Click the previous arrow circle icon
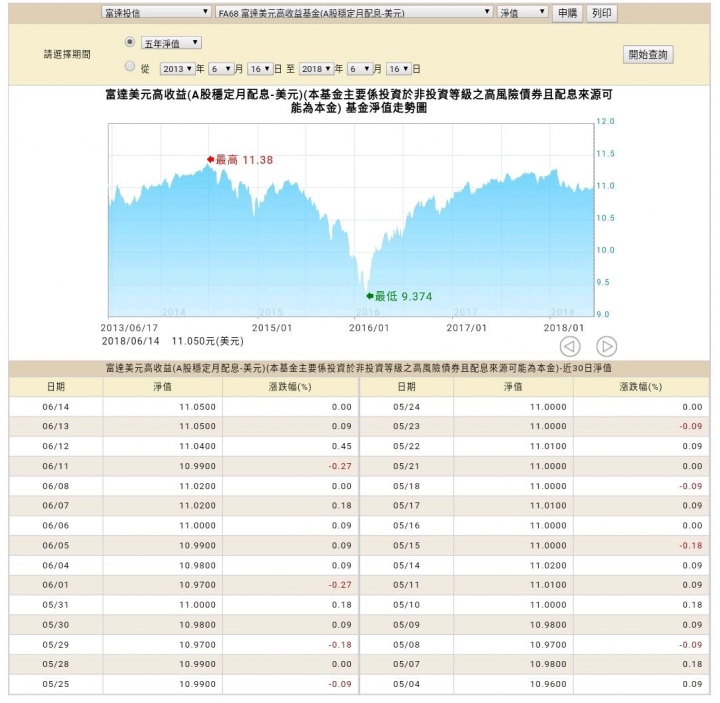The image size is (720, 703). pyautogui.click(x=570, y=346)
